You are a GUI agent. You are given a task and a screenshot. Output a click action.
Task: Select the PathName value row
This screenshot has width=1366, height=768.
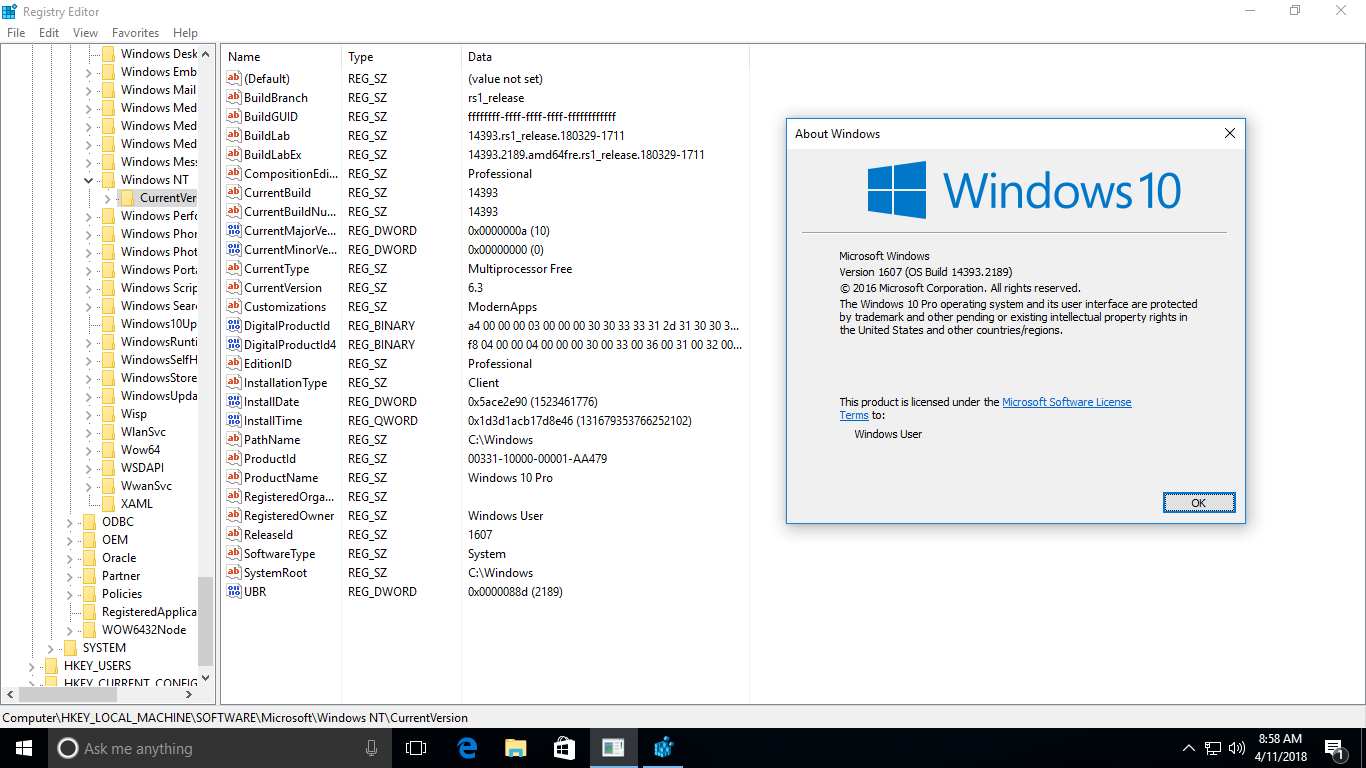(485, 440)
